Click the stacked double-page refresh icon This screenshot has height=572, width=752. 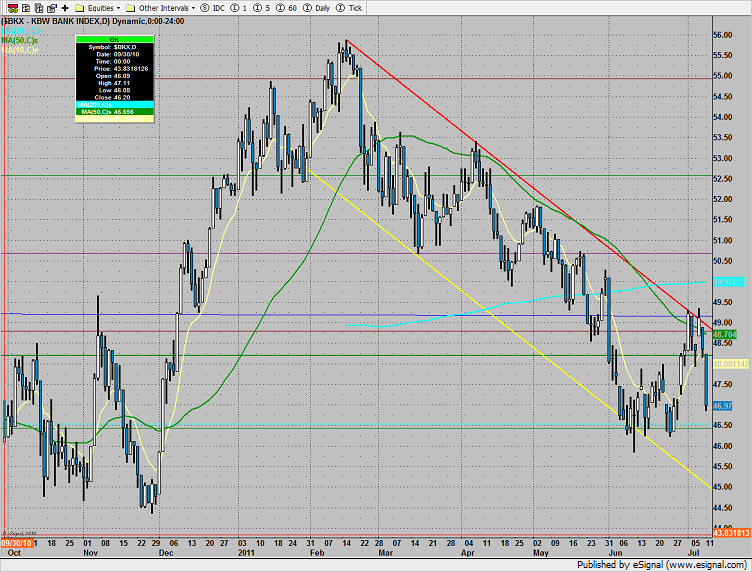pos(39,8)
